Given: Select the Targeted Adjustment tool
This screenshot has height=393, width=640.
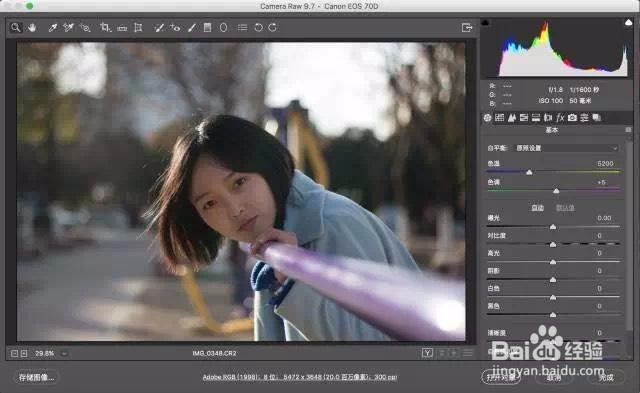Looking at the screenshot, I should click(85, 28).
